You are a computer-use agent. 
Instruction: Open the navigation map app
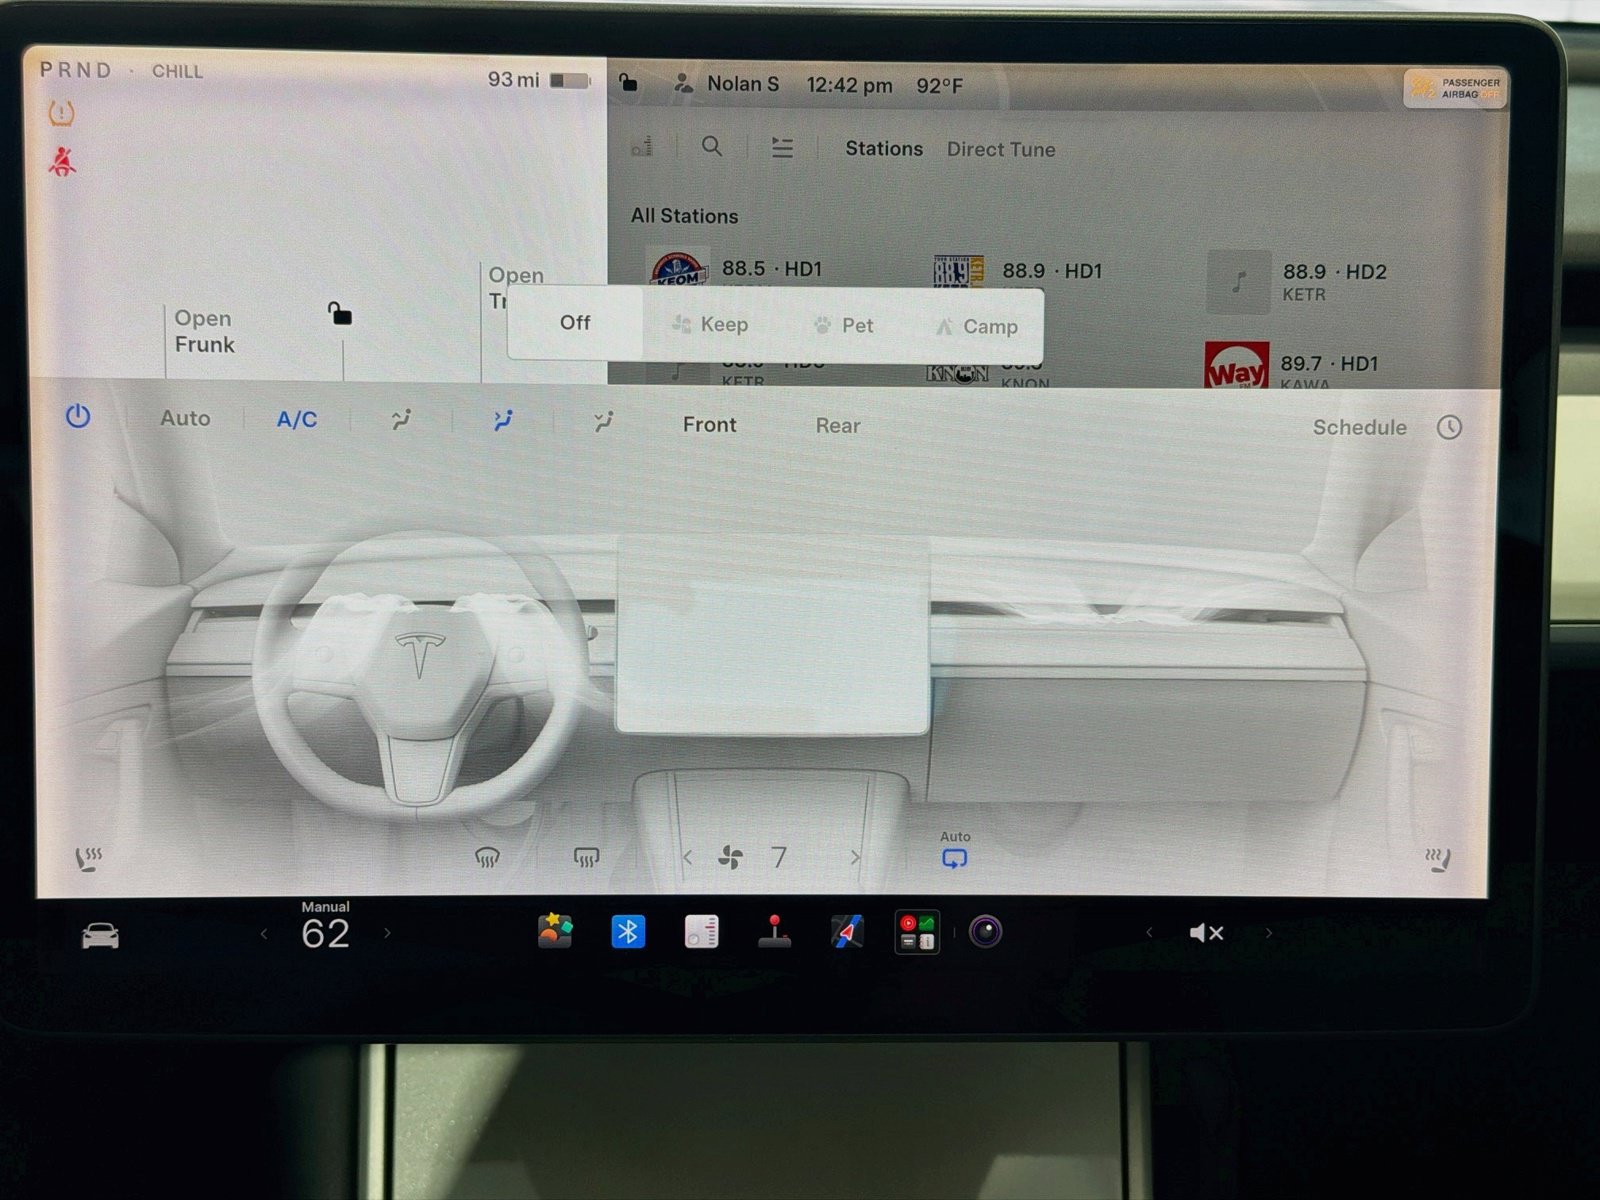[847, 932]
